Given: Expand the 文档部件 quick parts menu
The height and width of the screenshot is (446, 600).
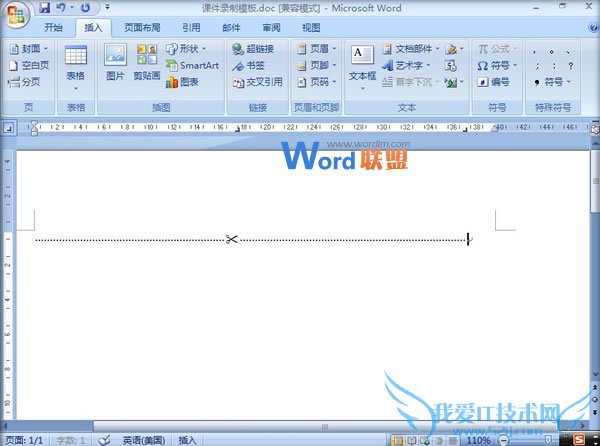Looking at the screenshot, I should [x=411, y=49].
